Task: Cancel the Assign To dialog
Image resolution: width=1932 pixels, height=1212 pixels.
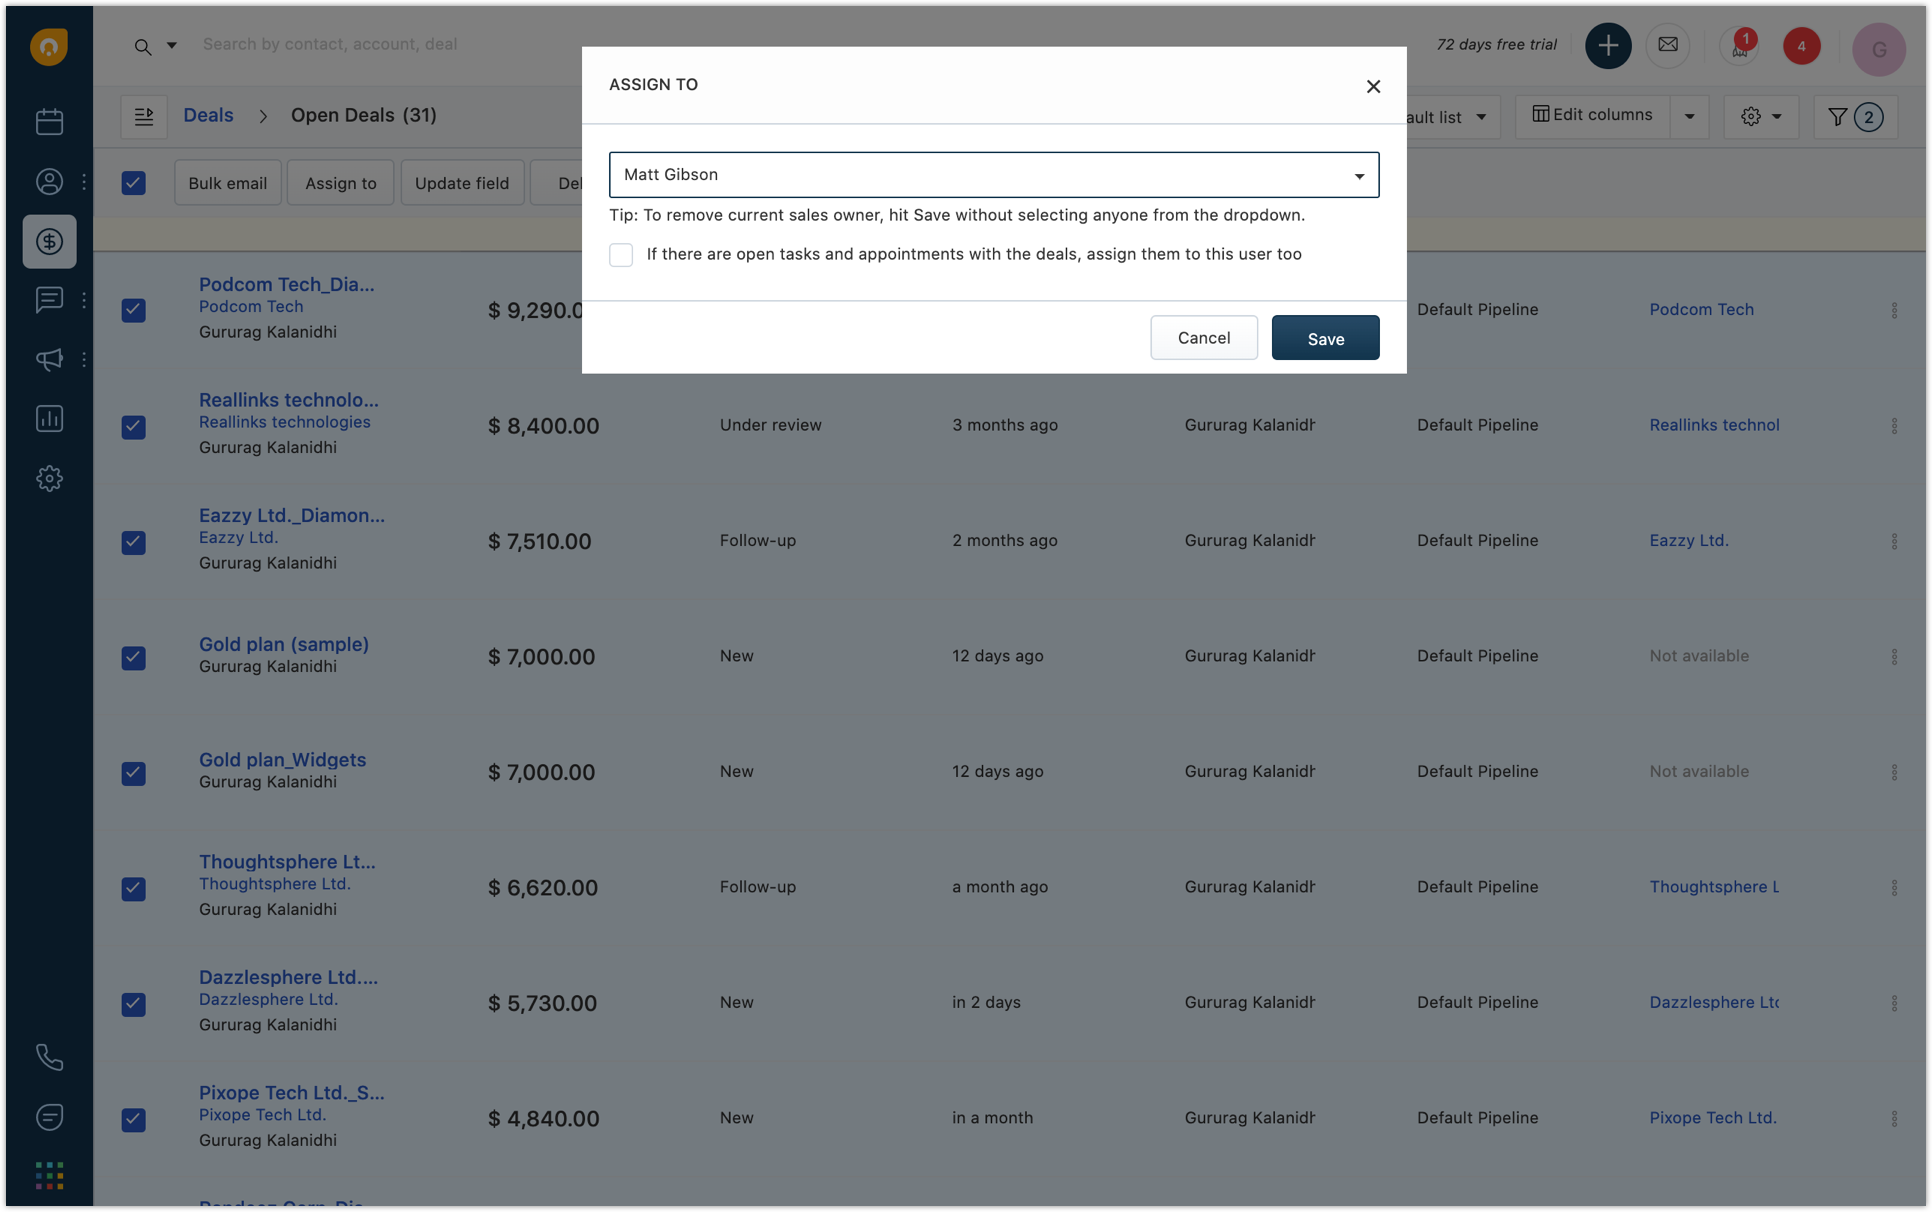Action: (1203, 338)
